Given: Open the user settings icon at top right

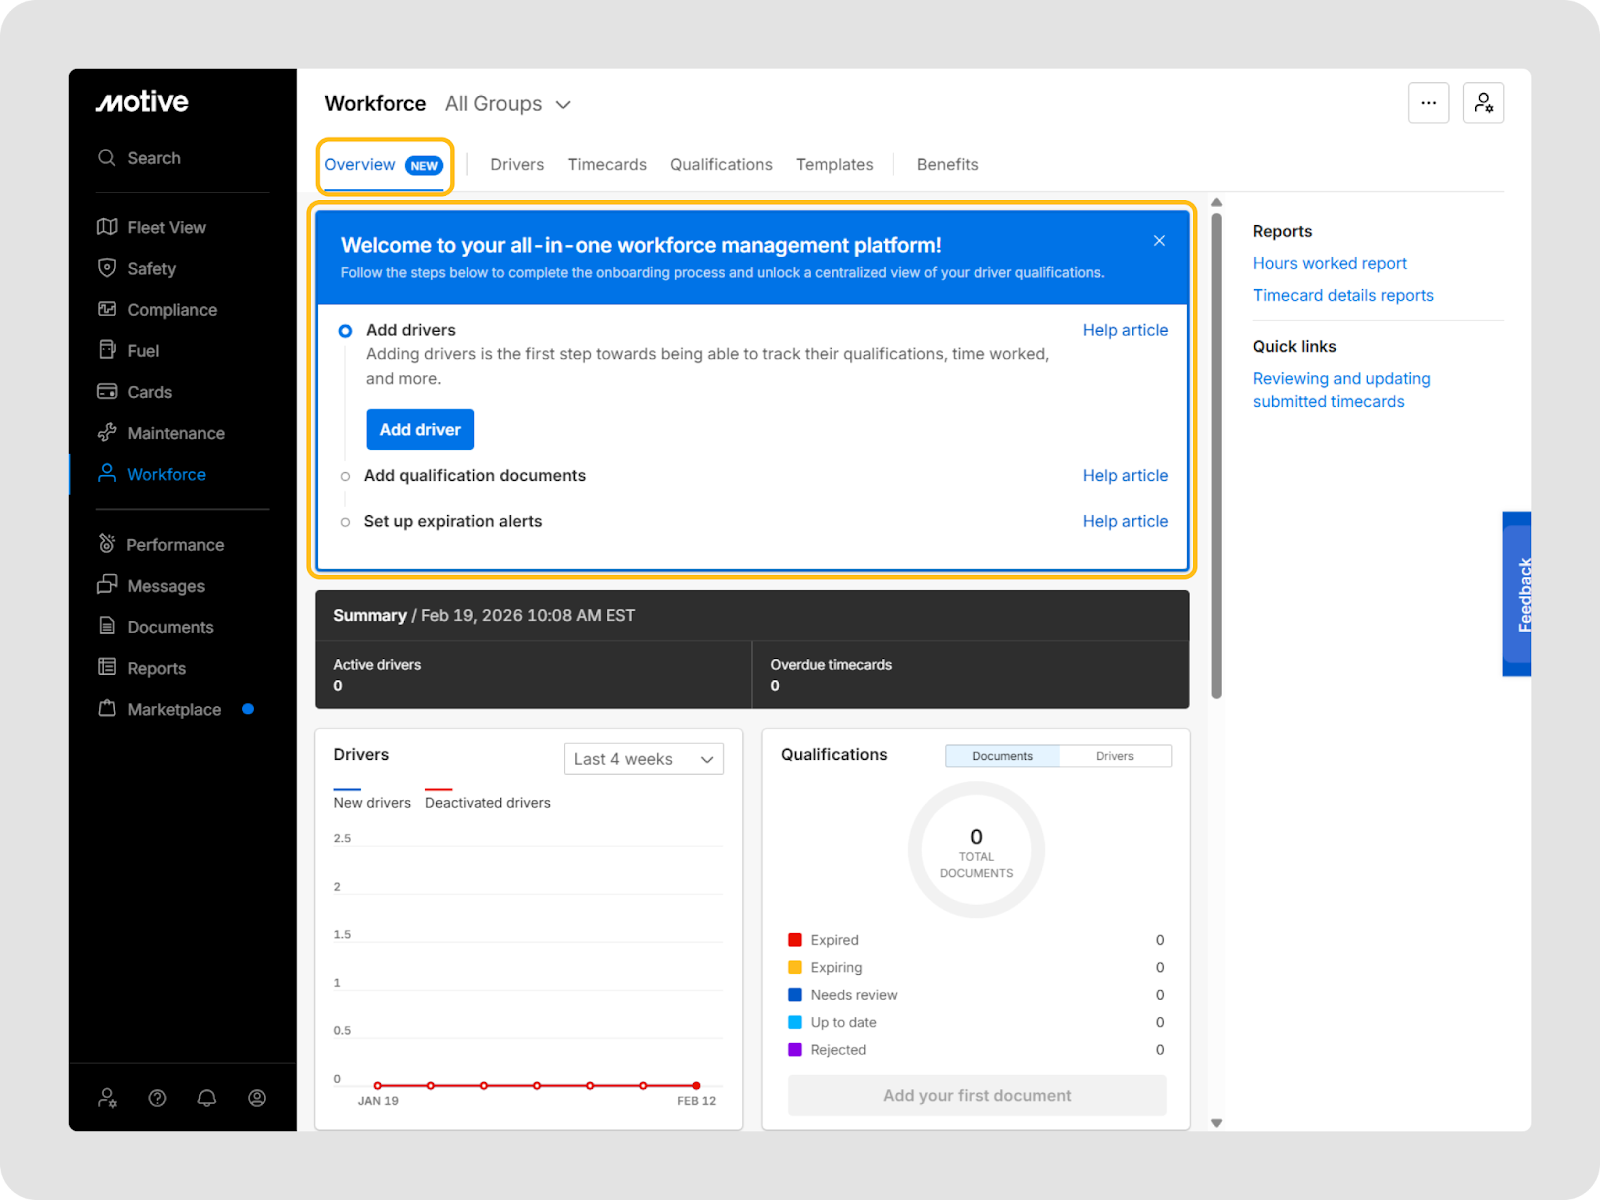Looking at the screenshot, I should click(x=1483, y=103).
